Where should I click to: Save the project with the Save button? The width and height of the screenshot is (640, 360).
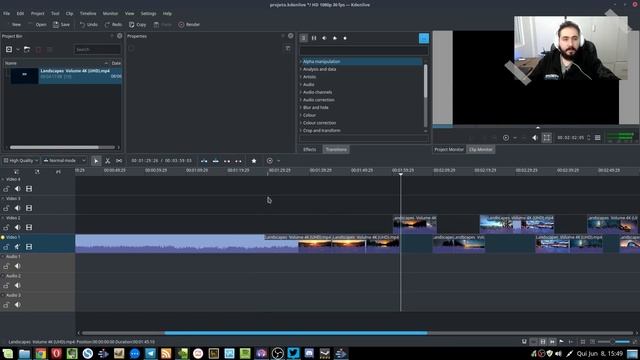coord(62,24)
